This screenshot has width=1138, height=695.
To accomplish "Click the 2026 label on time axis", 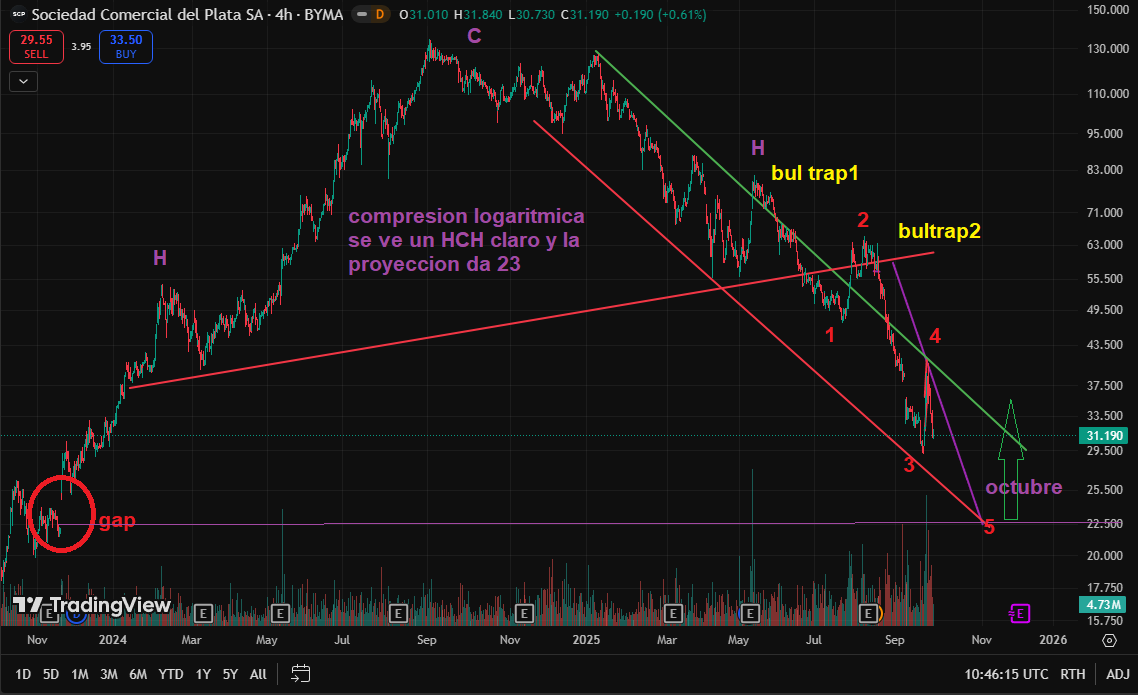I will 1053,640.
